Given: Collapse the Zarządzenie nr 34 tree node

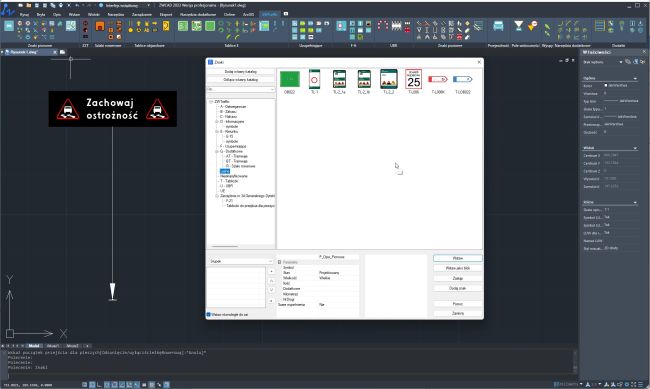Looking at the screenshot, I should pos(216,196).
